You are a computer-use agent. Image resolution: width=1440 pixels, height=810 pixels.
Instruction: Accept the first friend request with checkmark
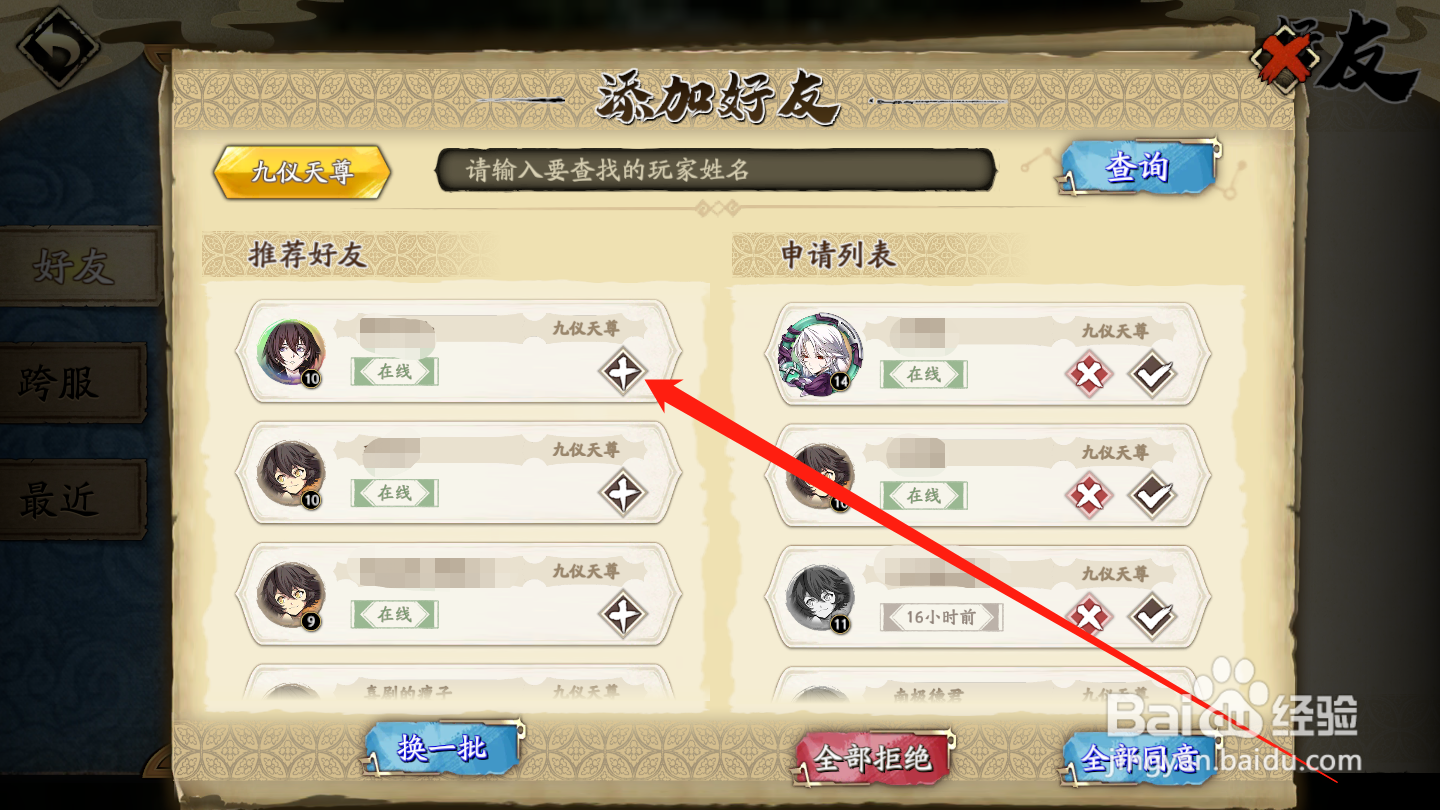pyautogui.click(x=1152, y=376)
